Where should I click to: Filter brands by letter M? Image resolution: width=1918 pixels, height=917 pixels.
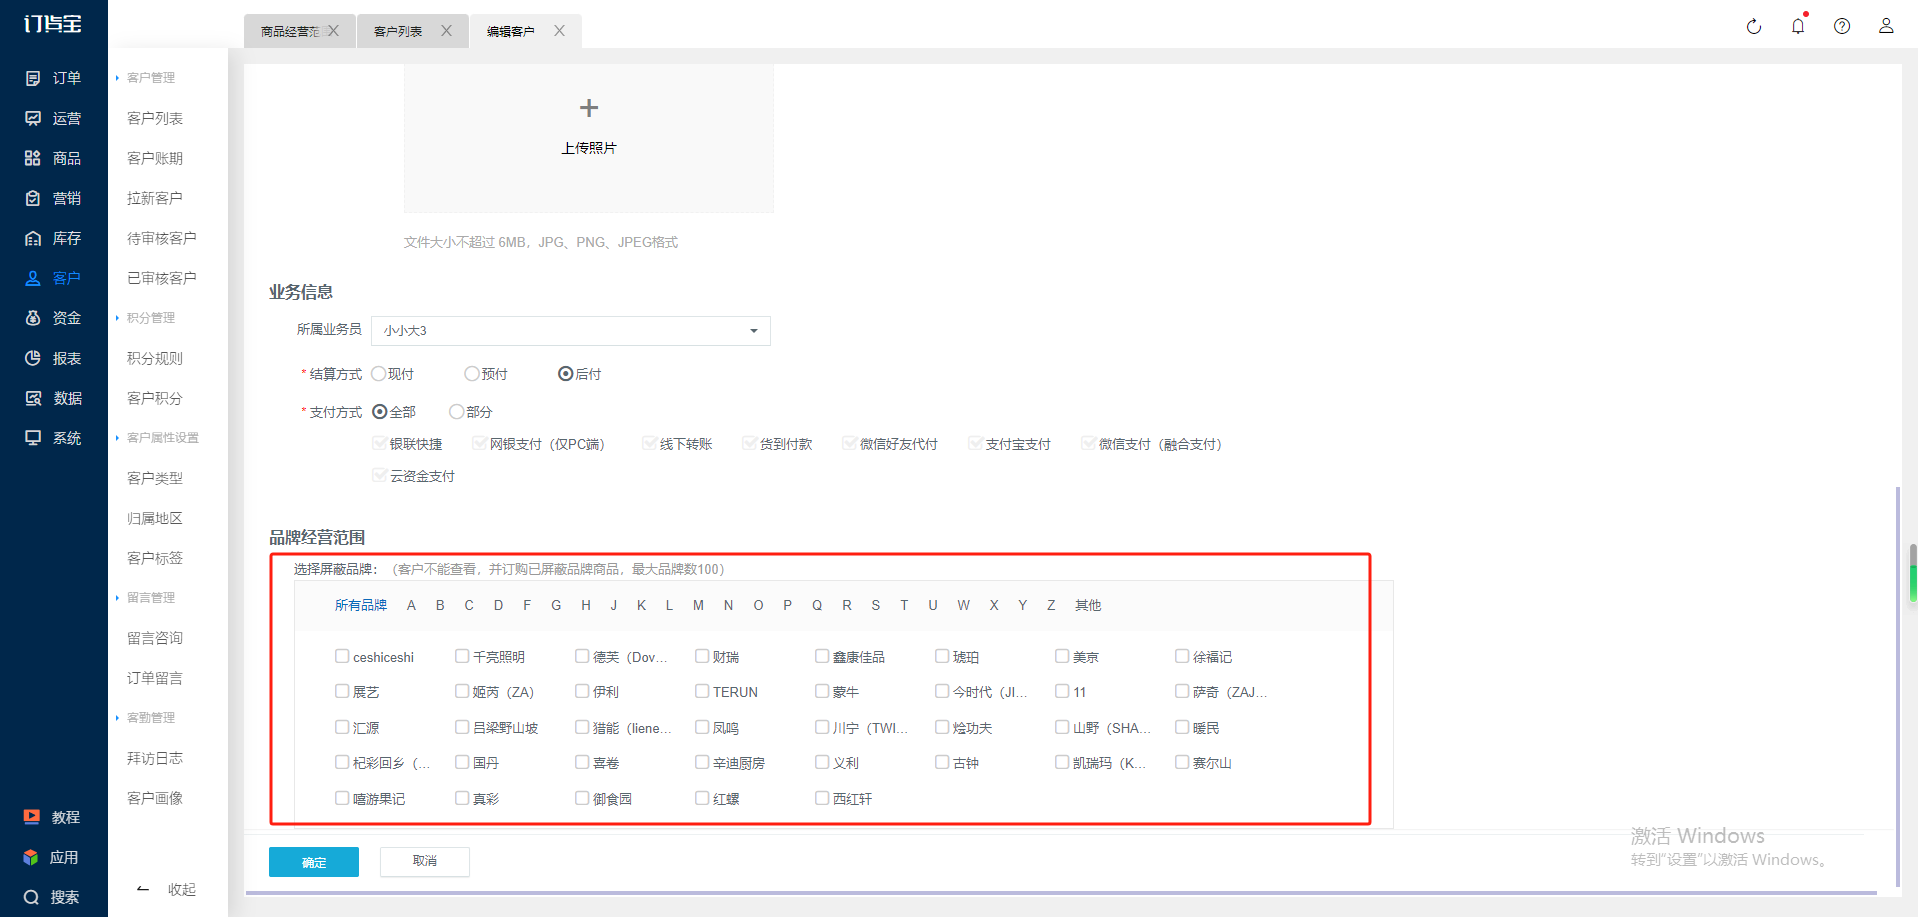click(698, 605)
